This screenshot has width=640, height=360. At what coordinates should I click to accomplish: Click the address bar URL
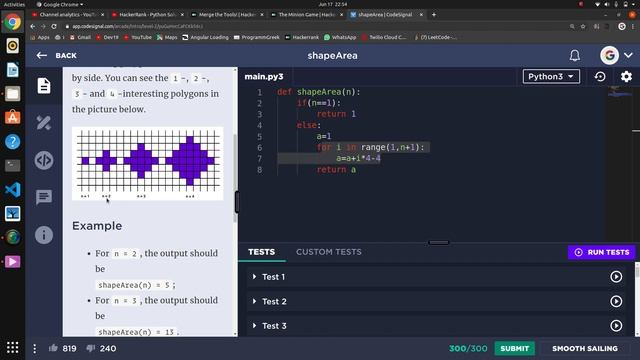[138, 26]
